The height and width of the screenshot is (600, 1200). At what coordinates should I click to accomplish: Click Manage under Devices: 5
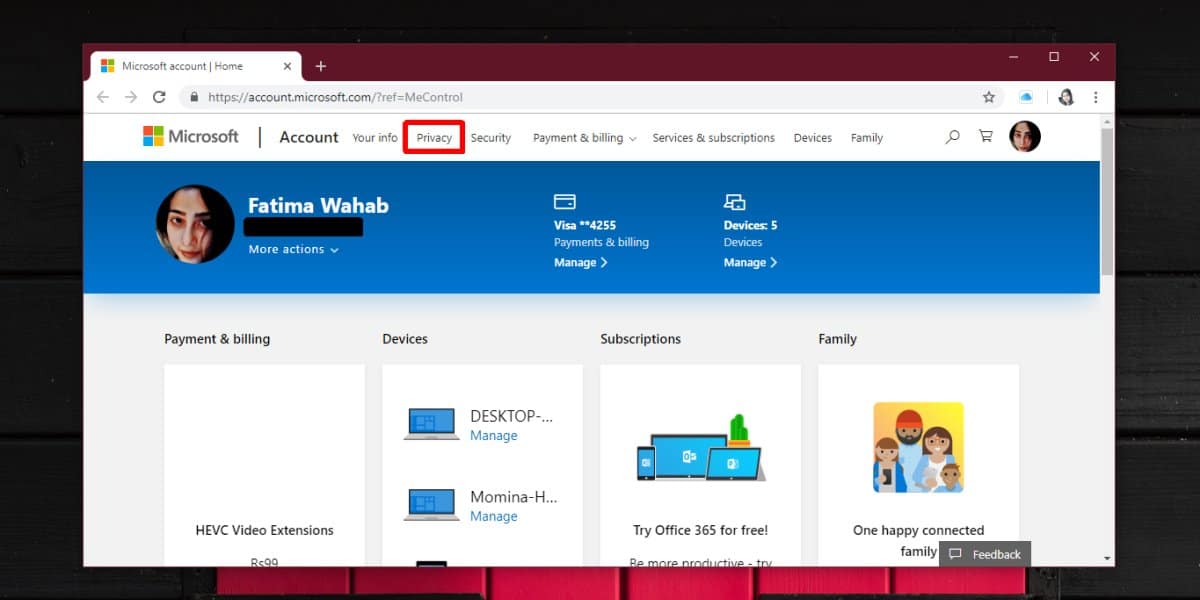click(x=751, y=262)
